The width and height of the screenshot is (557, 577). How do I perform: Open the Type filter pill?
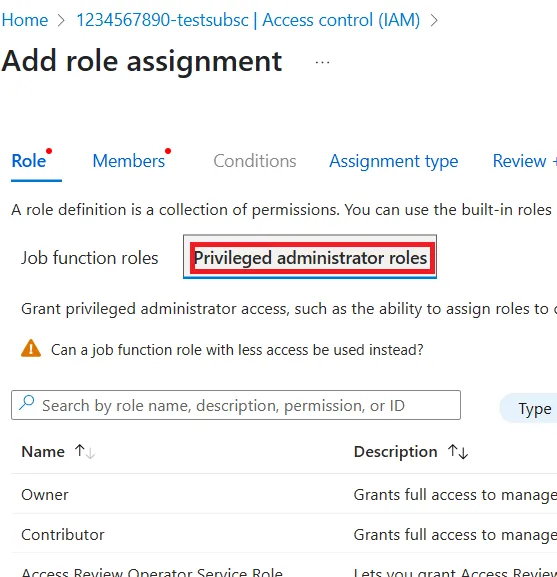(530, 408)
